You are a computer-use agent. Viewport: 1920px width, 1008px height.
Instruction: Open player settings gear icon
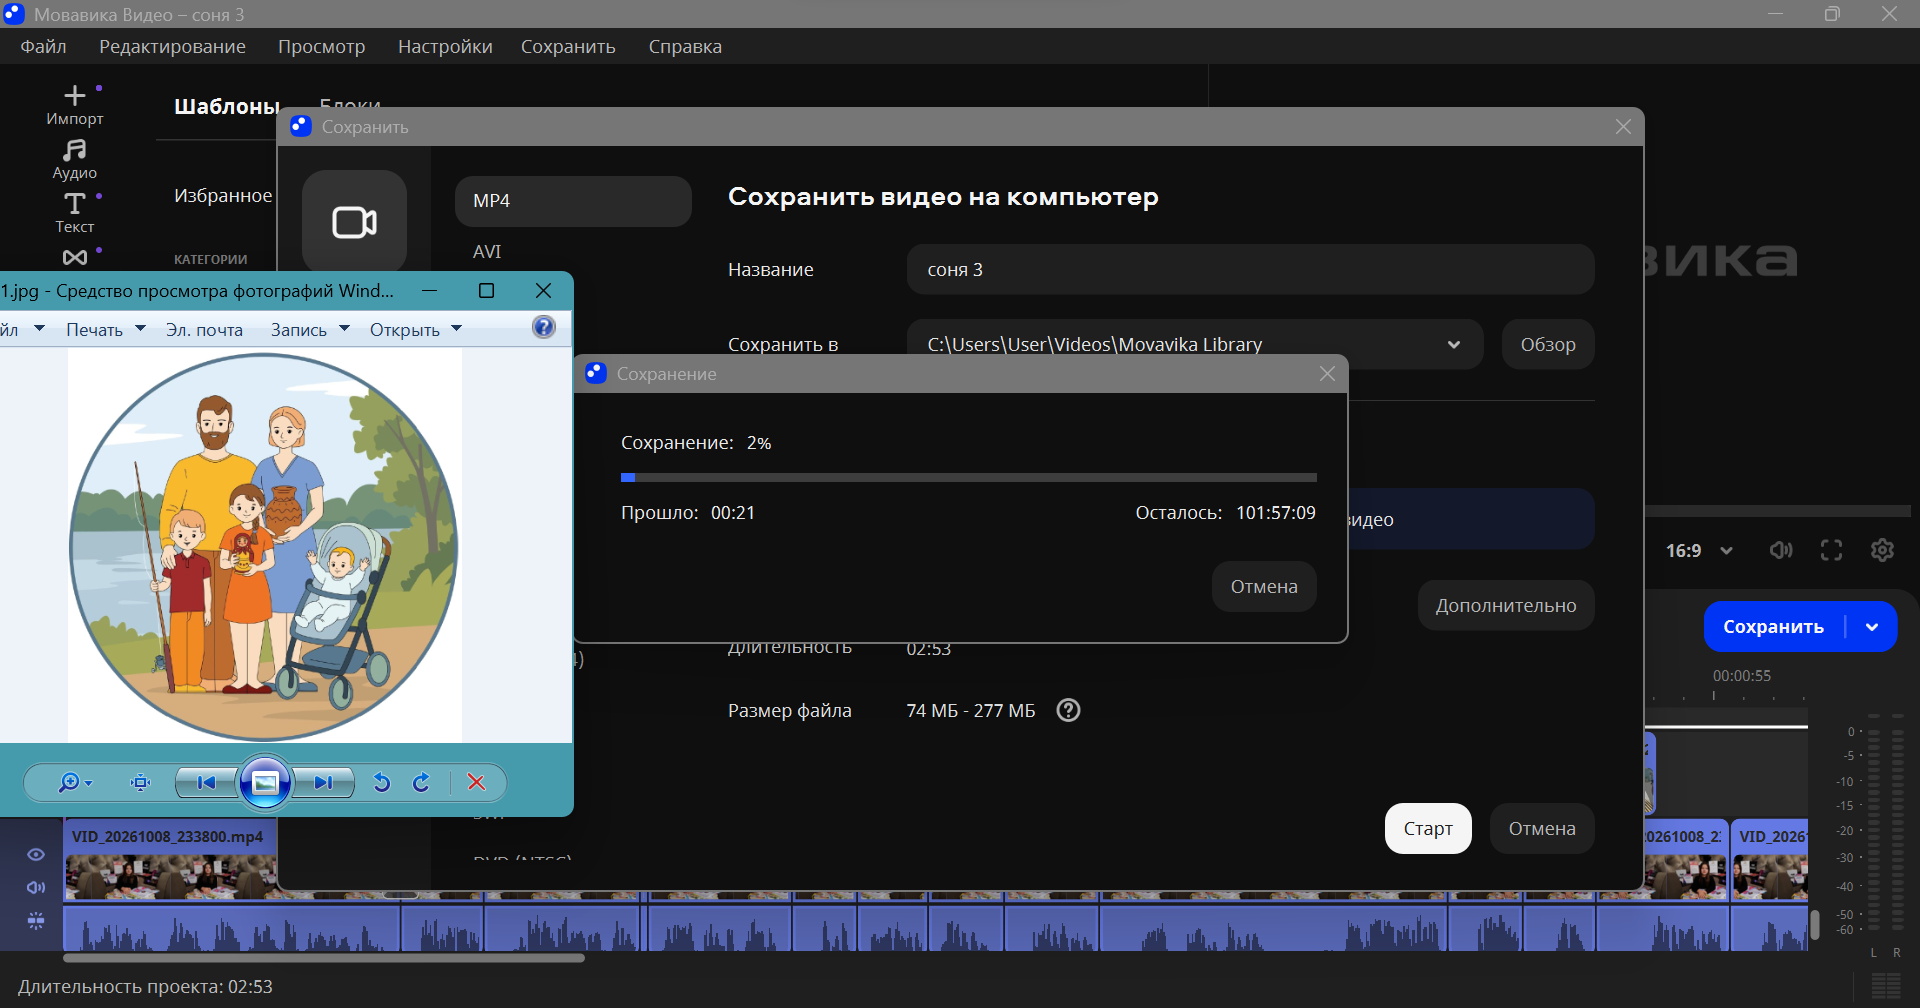click(x=1882, y=550)
